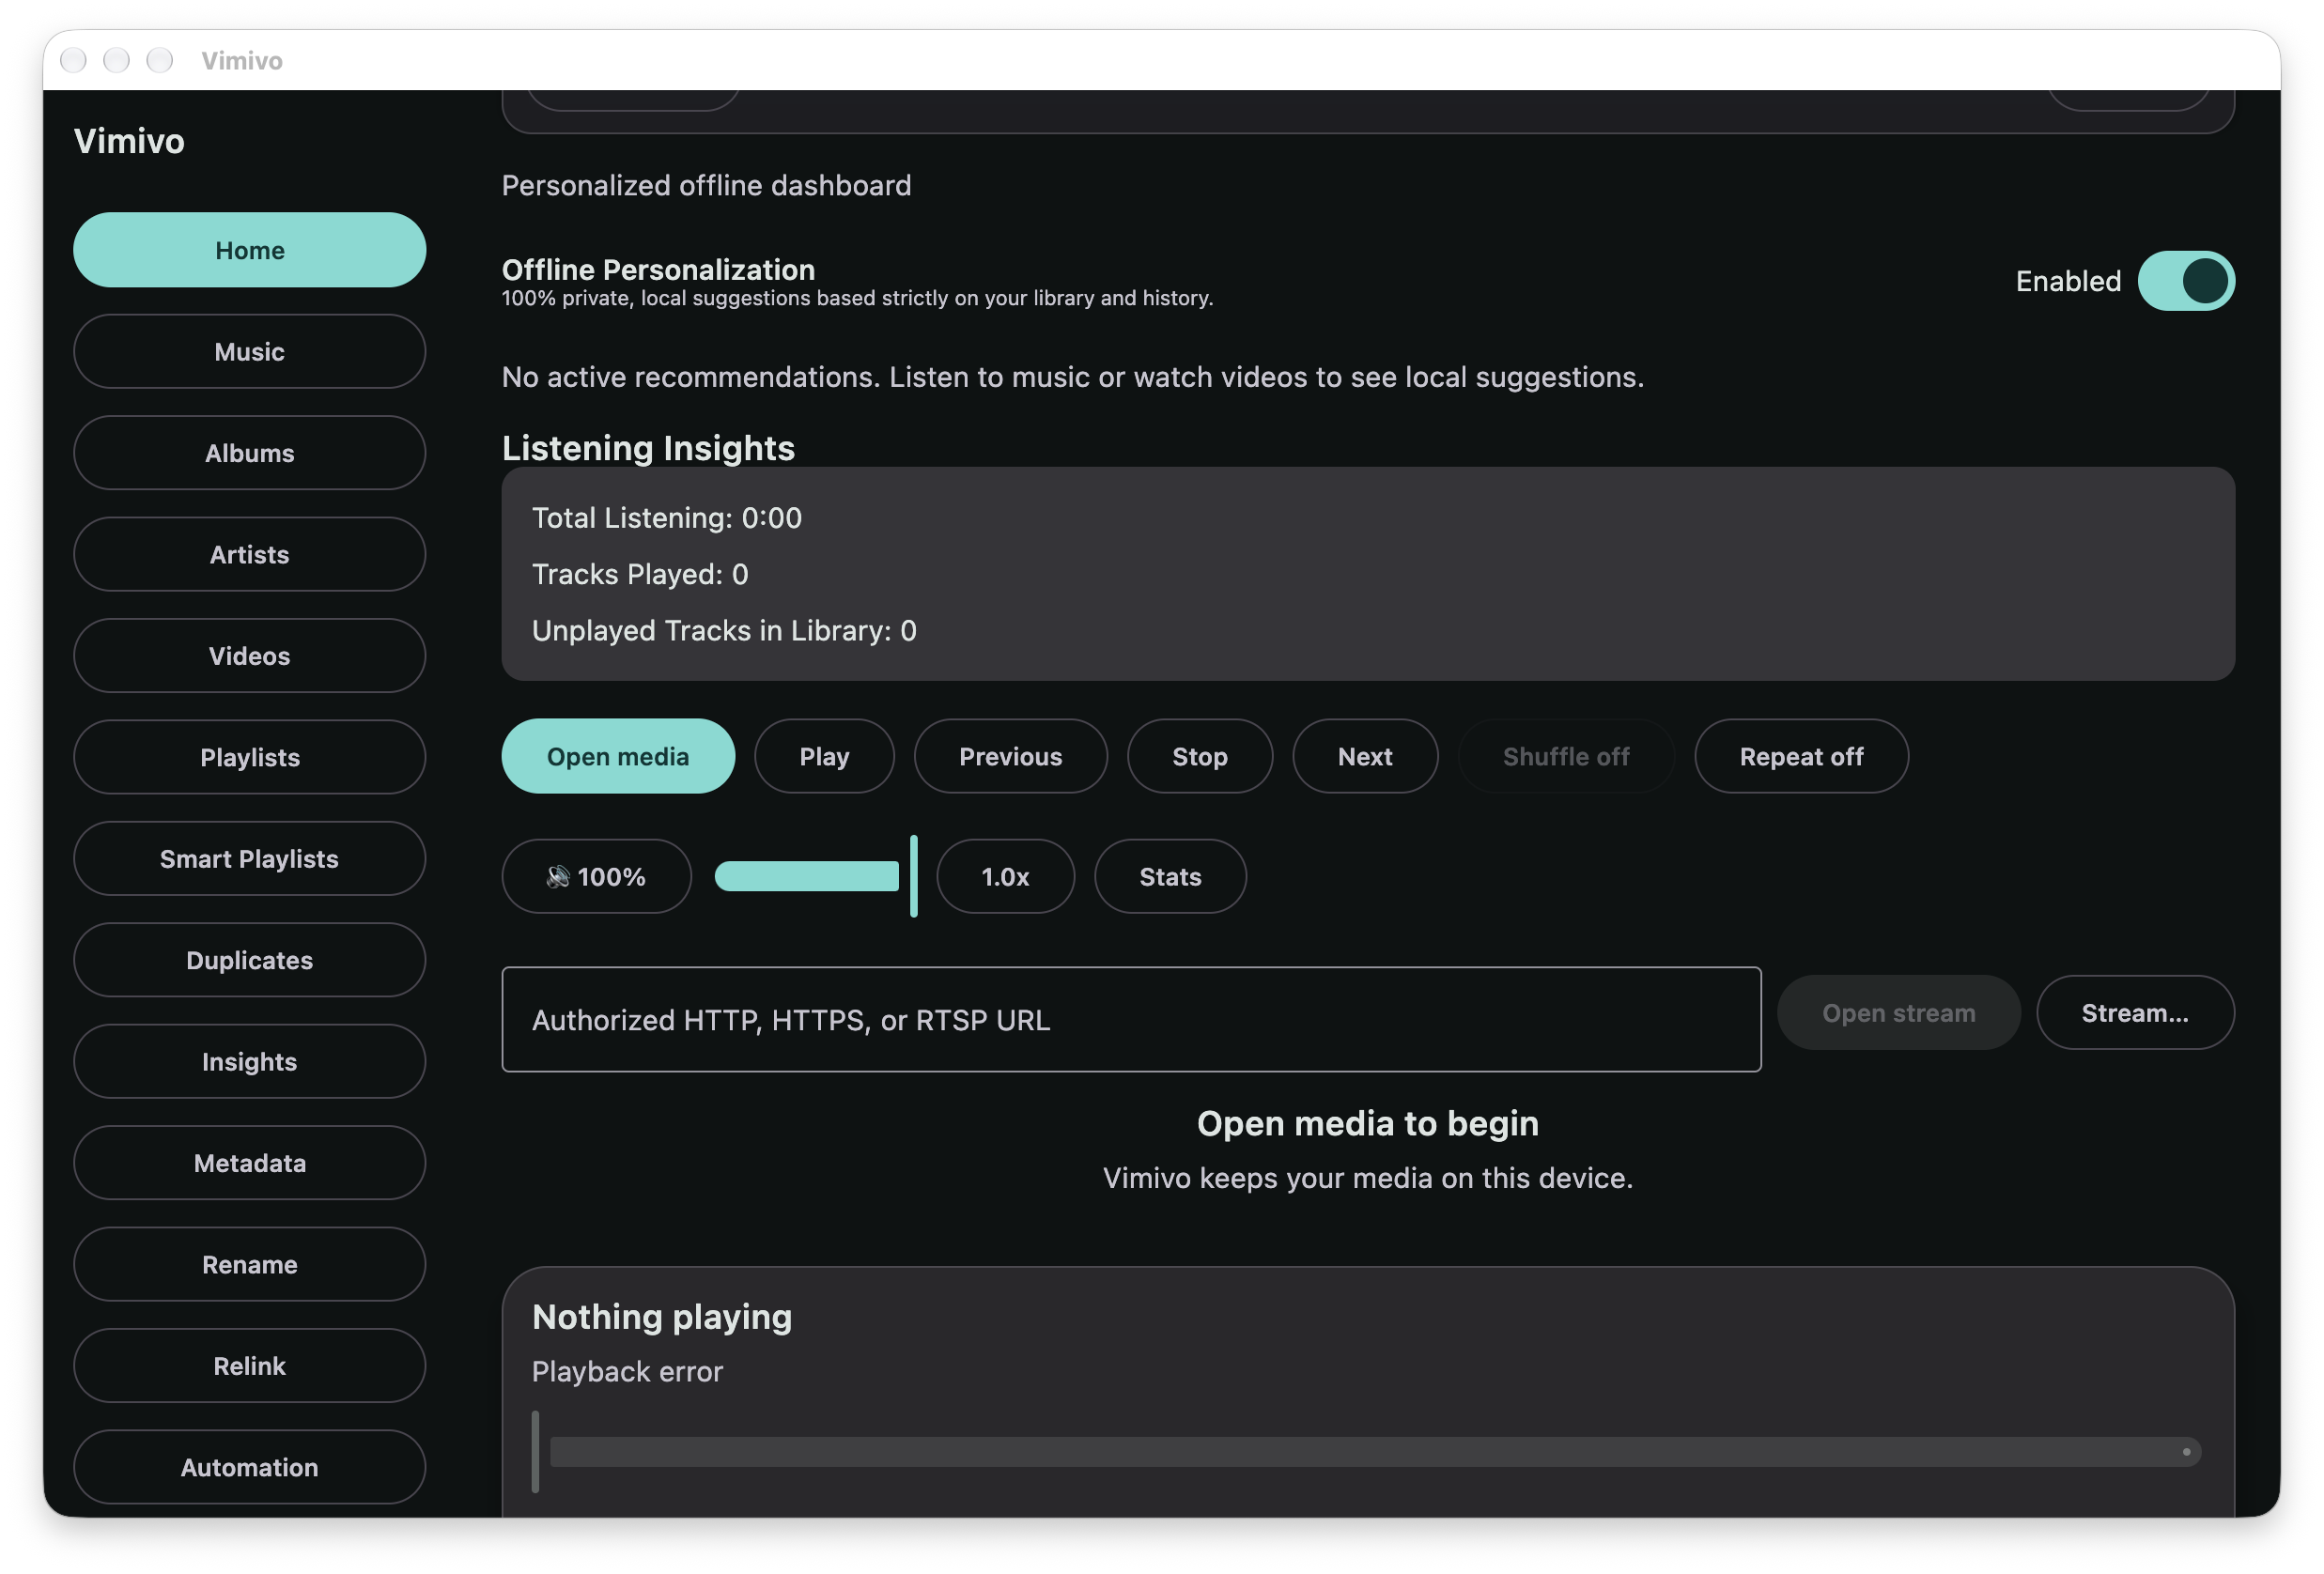Toggle the Offline Personalization switch
The width and height of the screenshot is (2324, 1574).
pos(2185,281)
